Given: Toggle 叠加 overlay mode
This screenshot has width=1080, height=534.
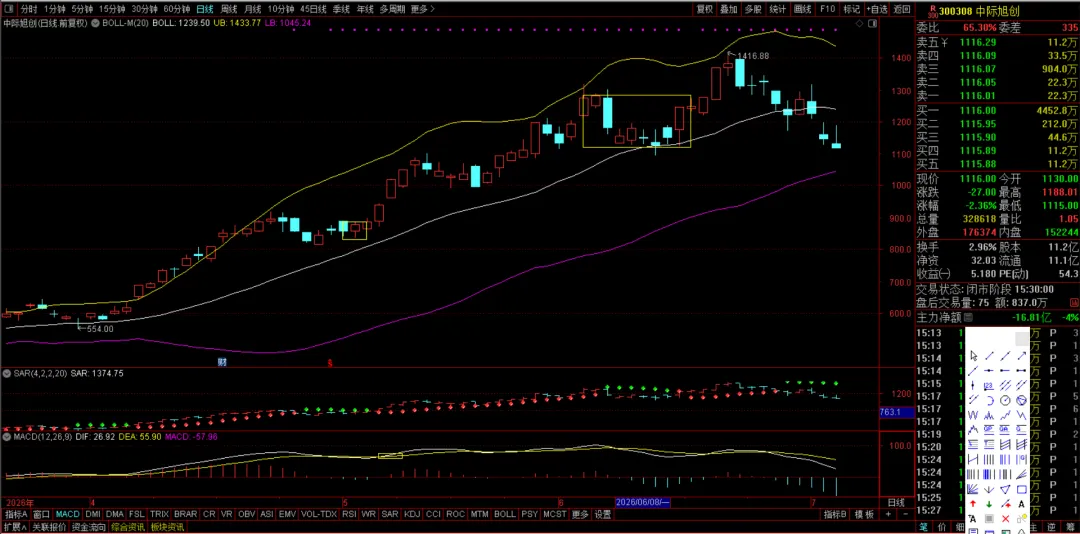Looking at the screenshot, I should [729, 9].
